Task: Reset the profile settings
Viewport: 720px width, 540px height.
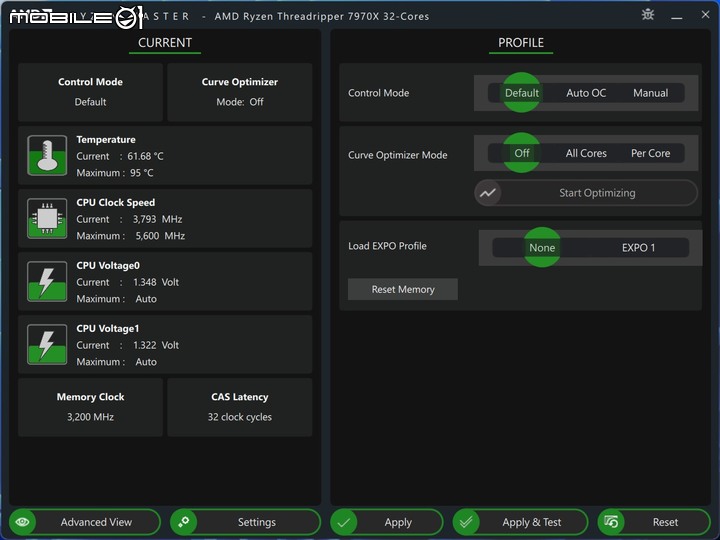Action: pos(654,522)
